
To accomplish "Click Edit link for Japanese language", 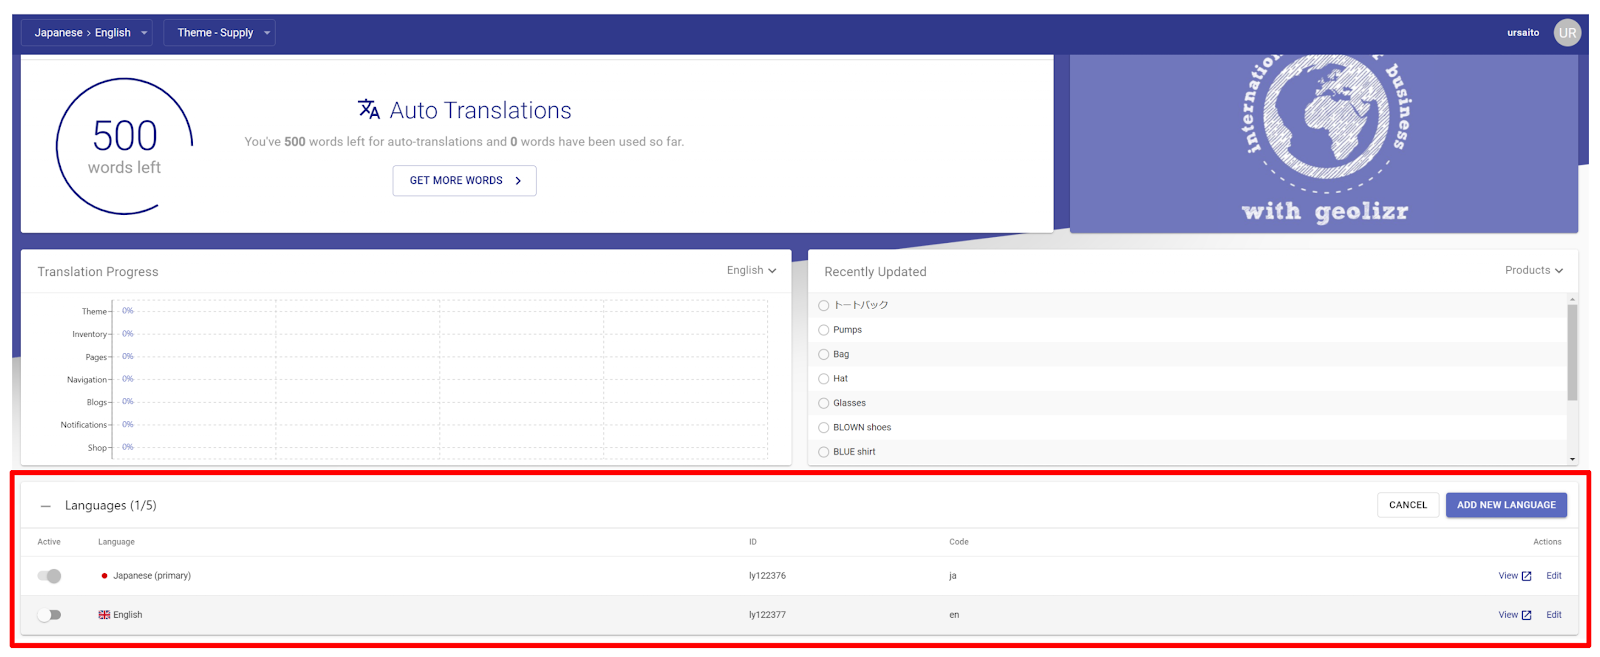I will click(x=1554, y=576).
